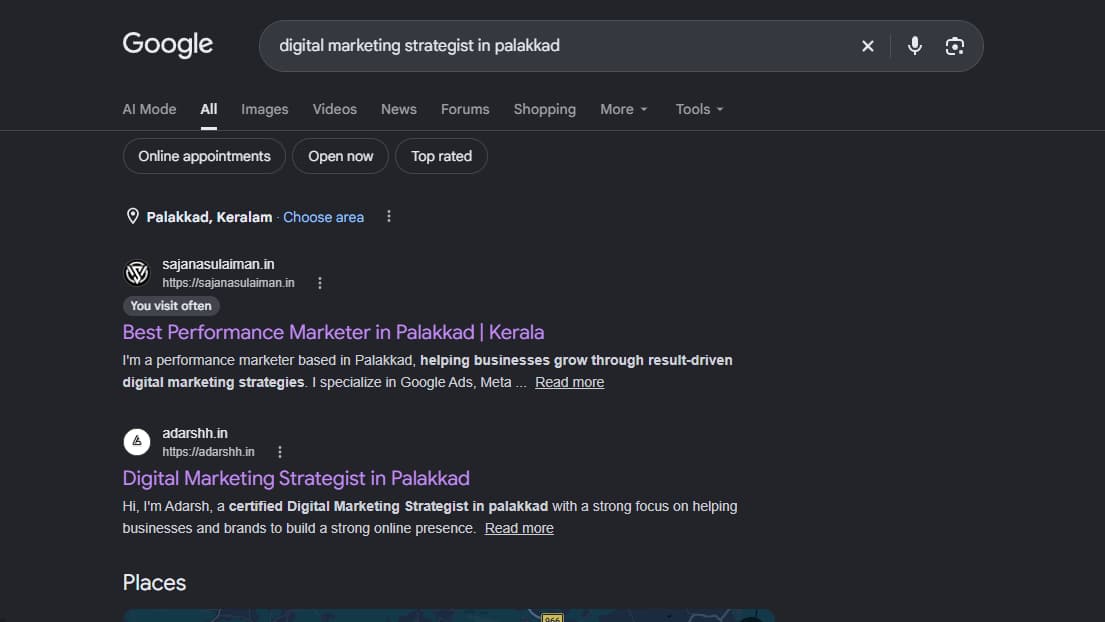Open options menu next to Choose area
Viewport: 1105px width, 622px height.
(x=388, y=216)
